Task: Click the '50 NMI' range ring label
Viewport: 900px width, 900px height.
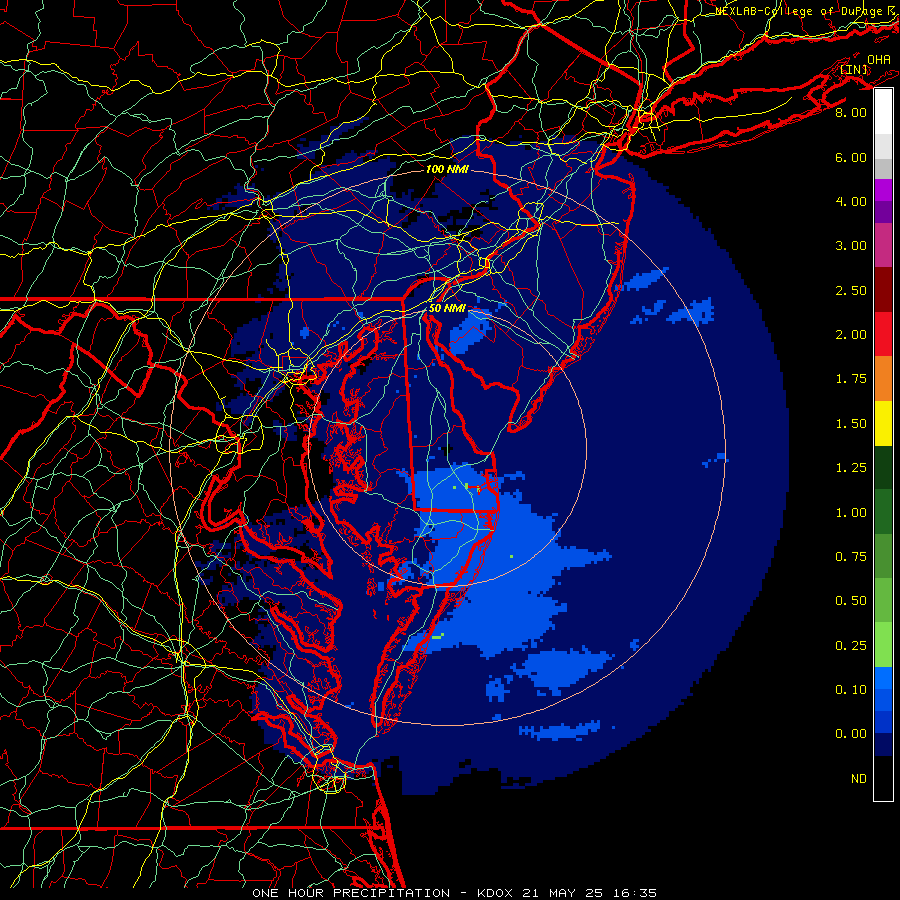Action: (x=447, y=308)
